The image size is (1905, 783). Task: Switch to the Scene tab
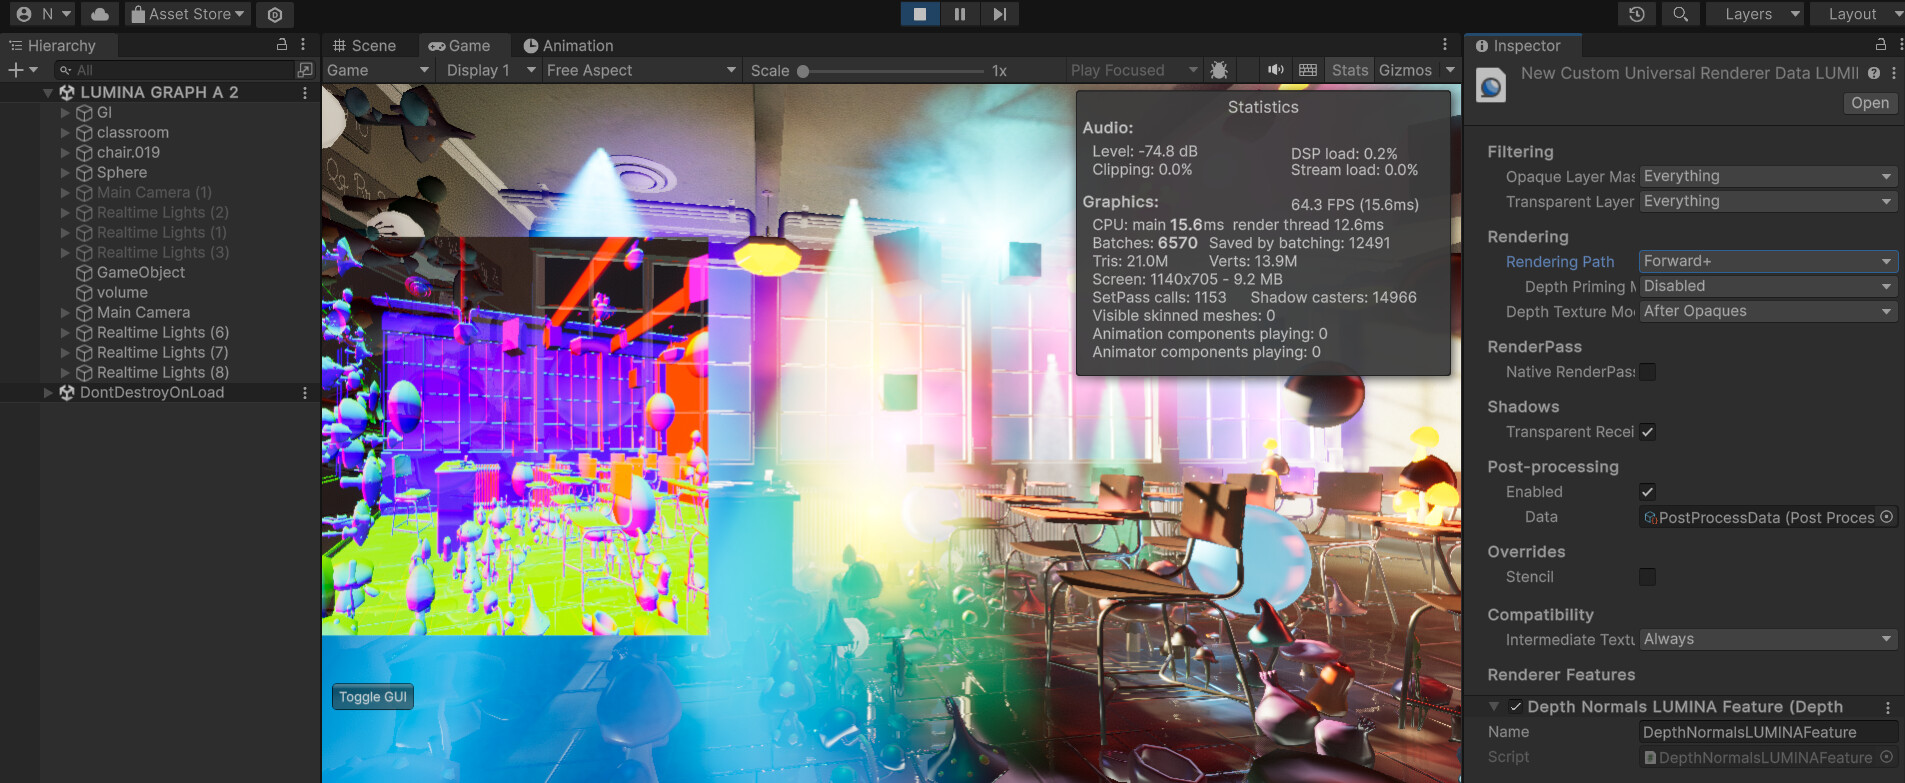click(x=364, y=45)
